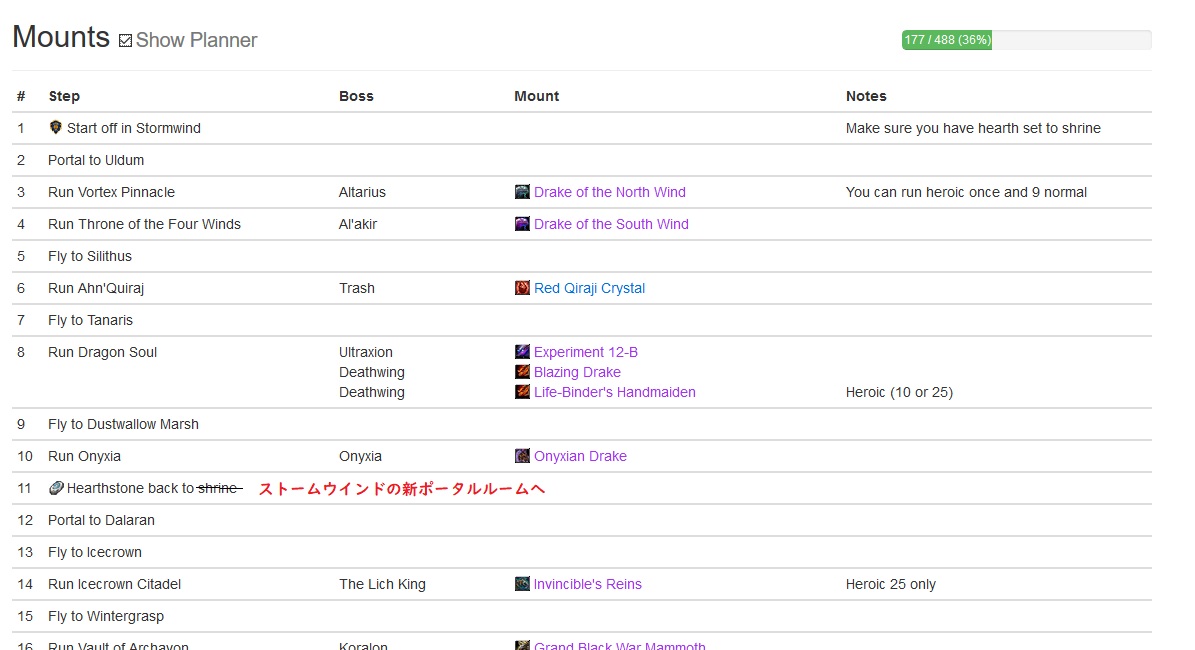The height and width of the screenshot is (650, 1195).
Task: Click the Step column header
Action: coord(64,96)
